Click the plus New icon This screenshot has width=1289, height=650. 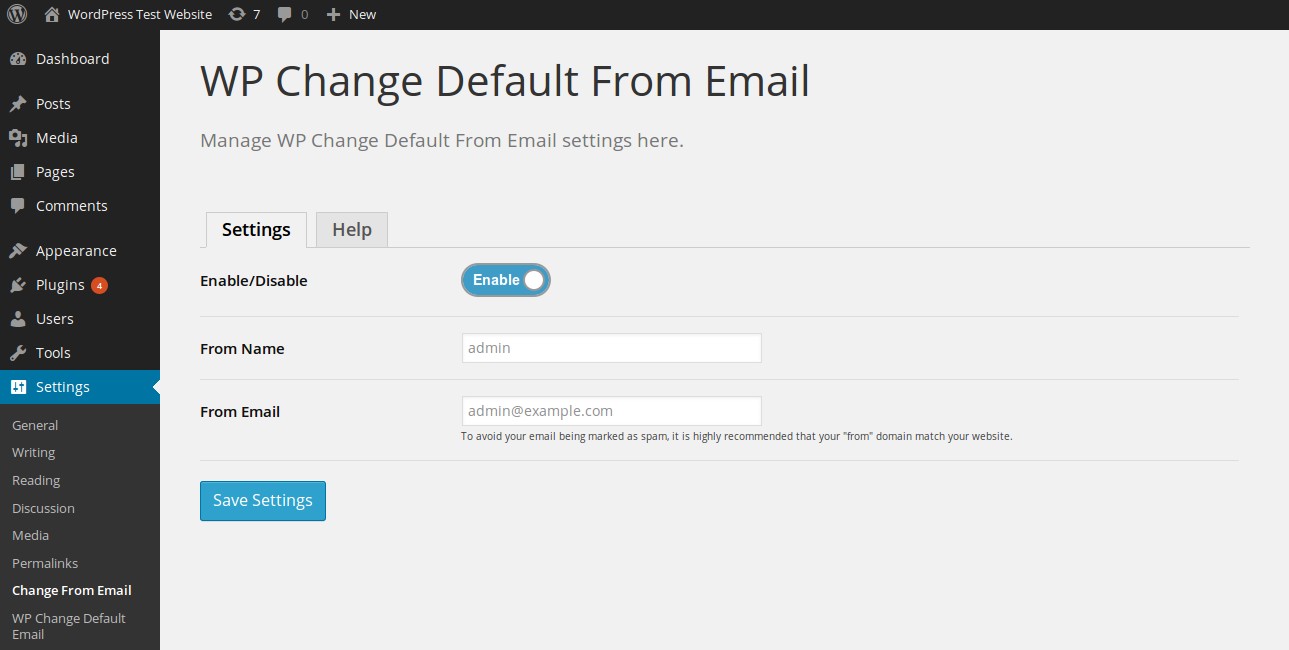334,14
